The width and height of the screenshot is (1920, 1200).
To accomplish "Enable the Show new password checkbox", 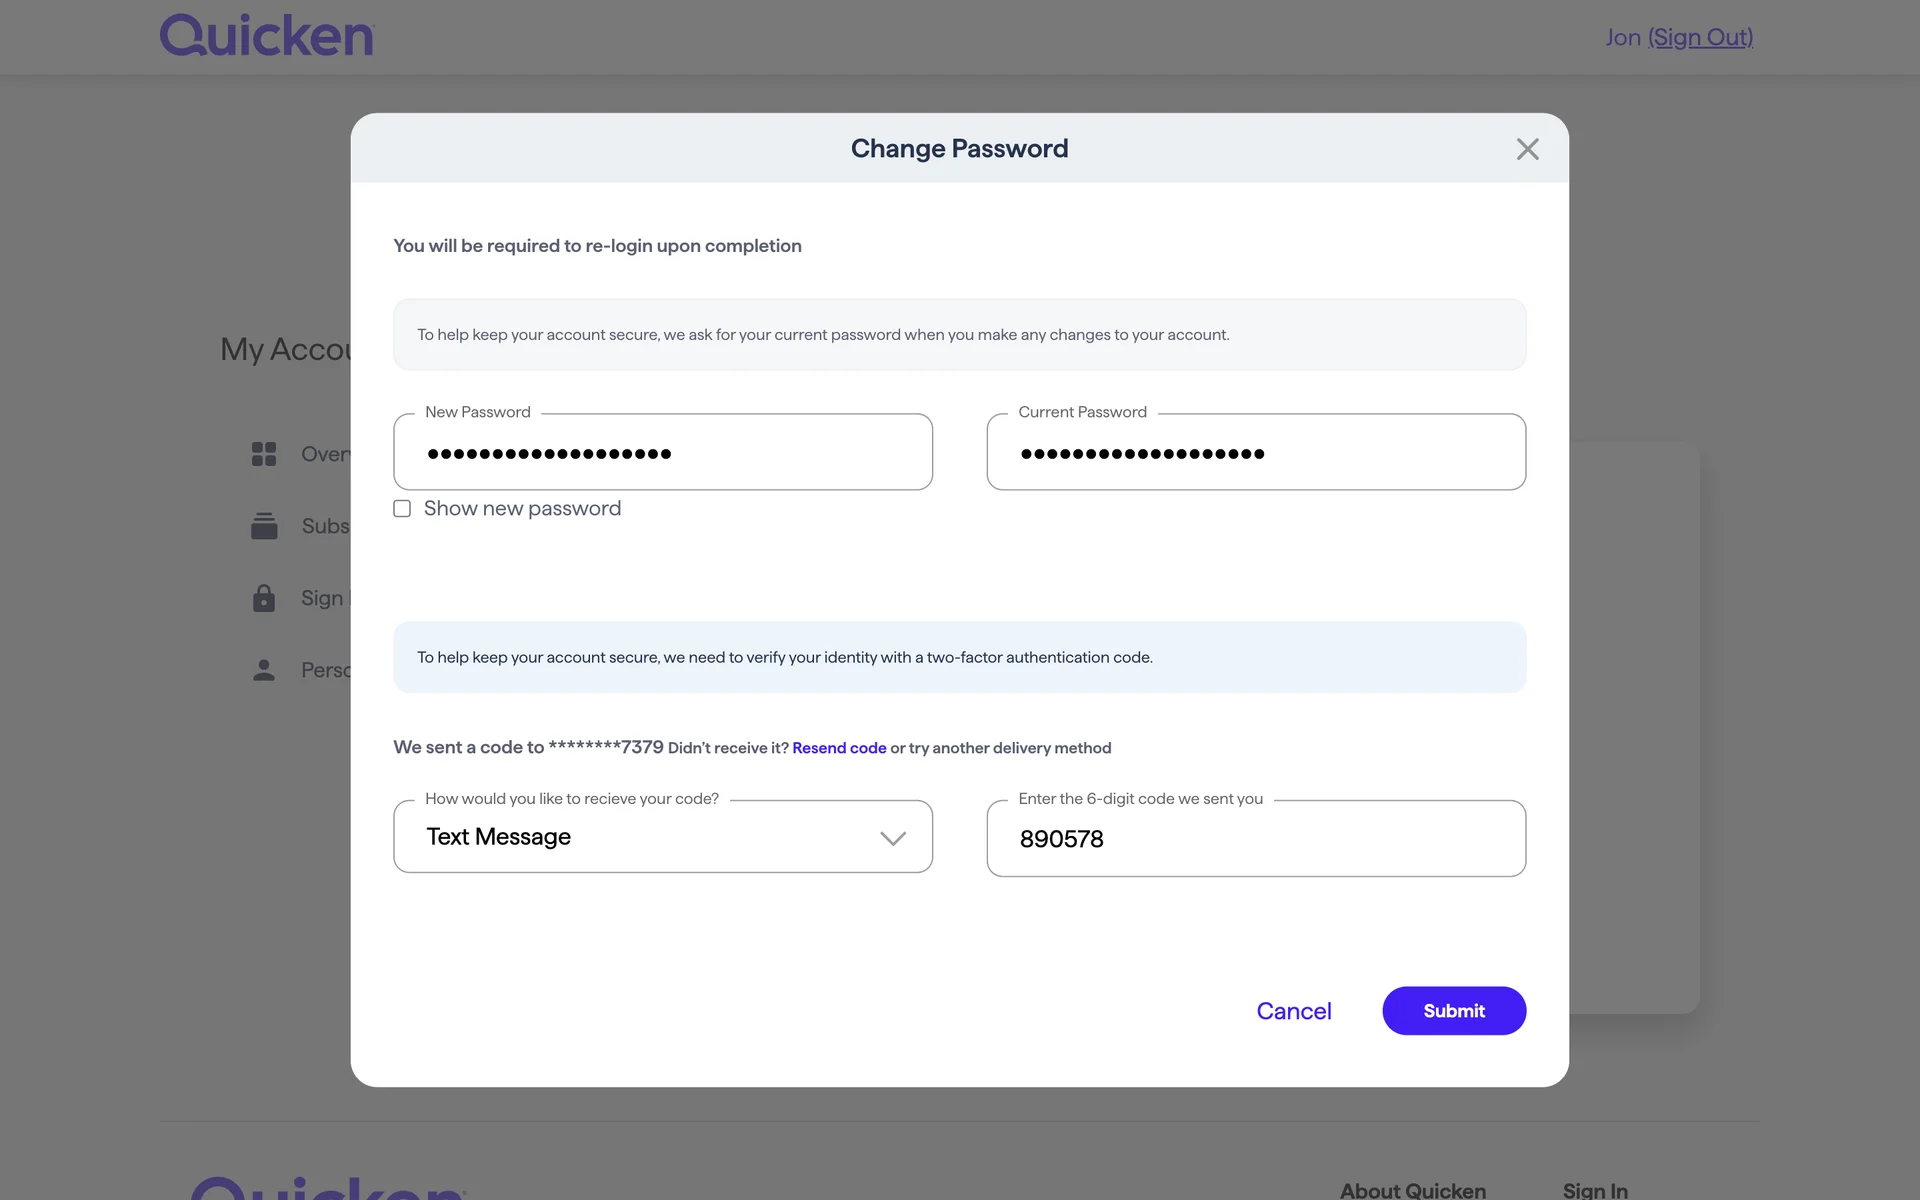I will tap(402, 509).
